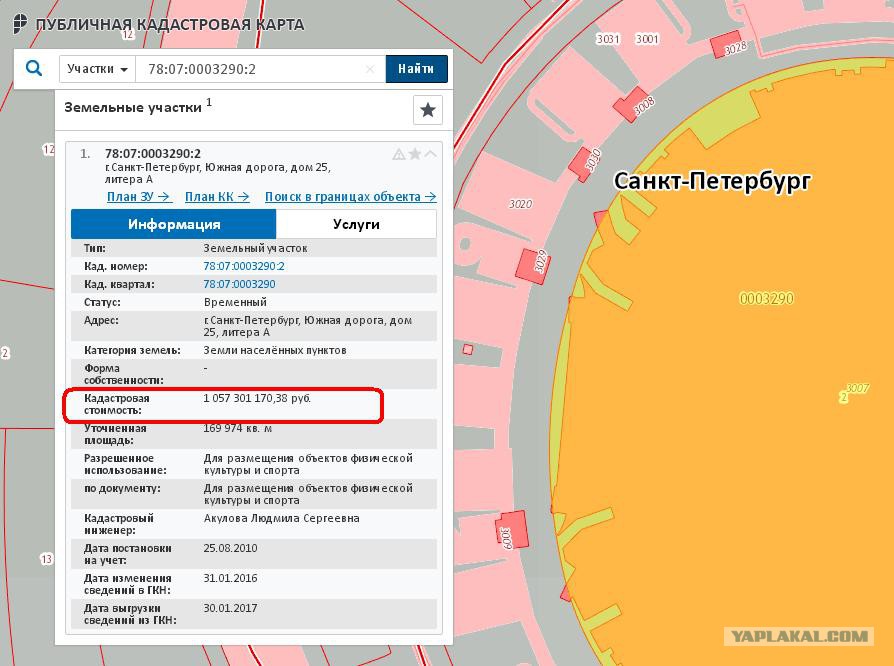Screen dimensions: 894x666
Task: Open the План ЗУ link
Action: pyautogui.click(x=139, y=197)
